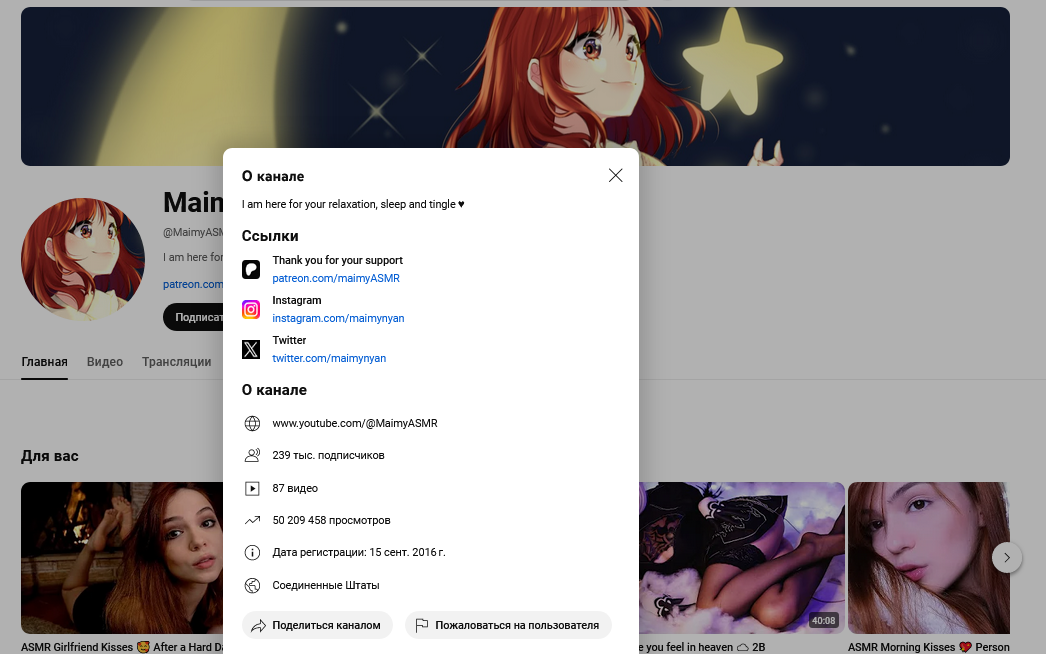Click the Patreon logo icon
Viewport: 1046px width, 654px height.
251,270
